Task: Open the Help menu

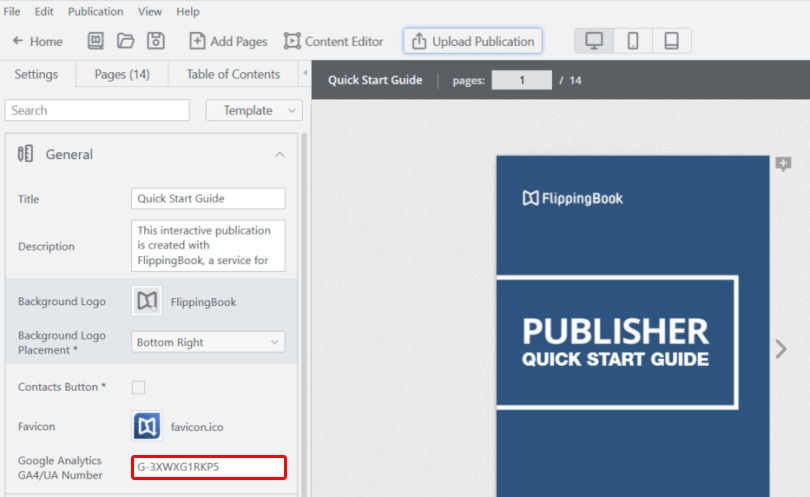Action: tap(188, 11)
